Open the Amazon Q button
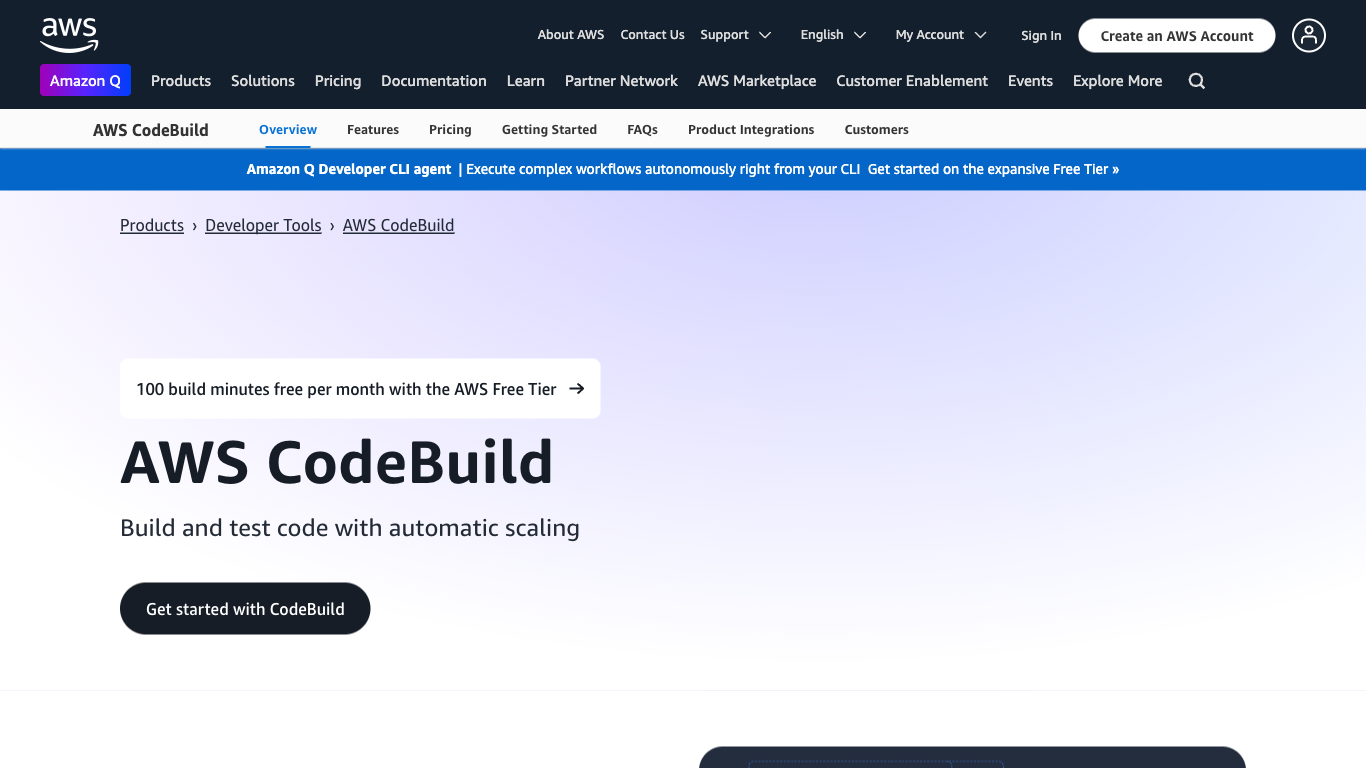This screenshot has height=768, width=1366. pyautogui.click(x=85, y=81)
